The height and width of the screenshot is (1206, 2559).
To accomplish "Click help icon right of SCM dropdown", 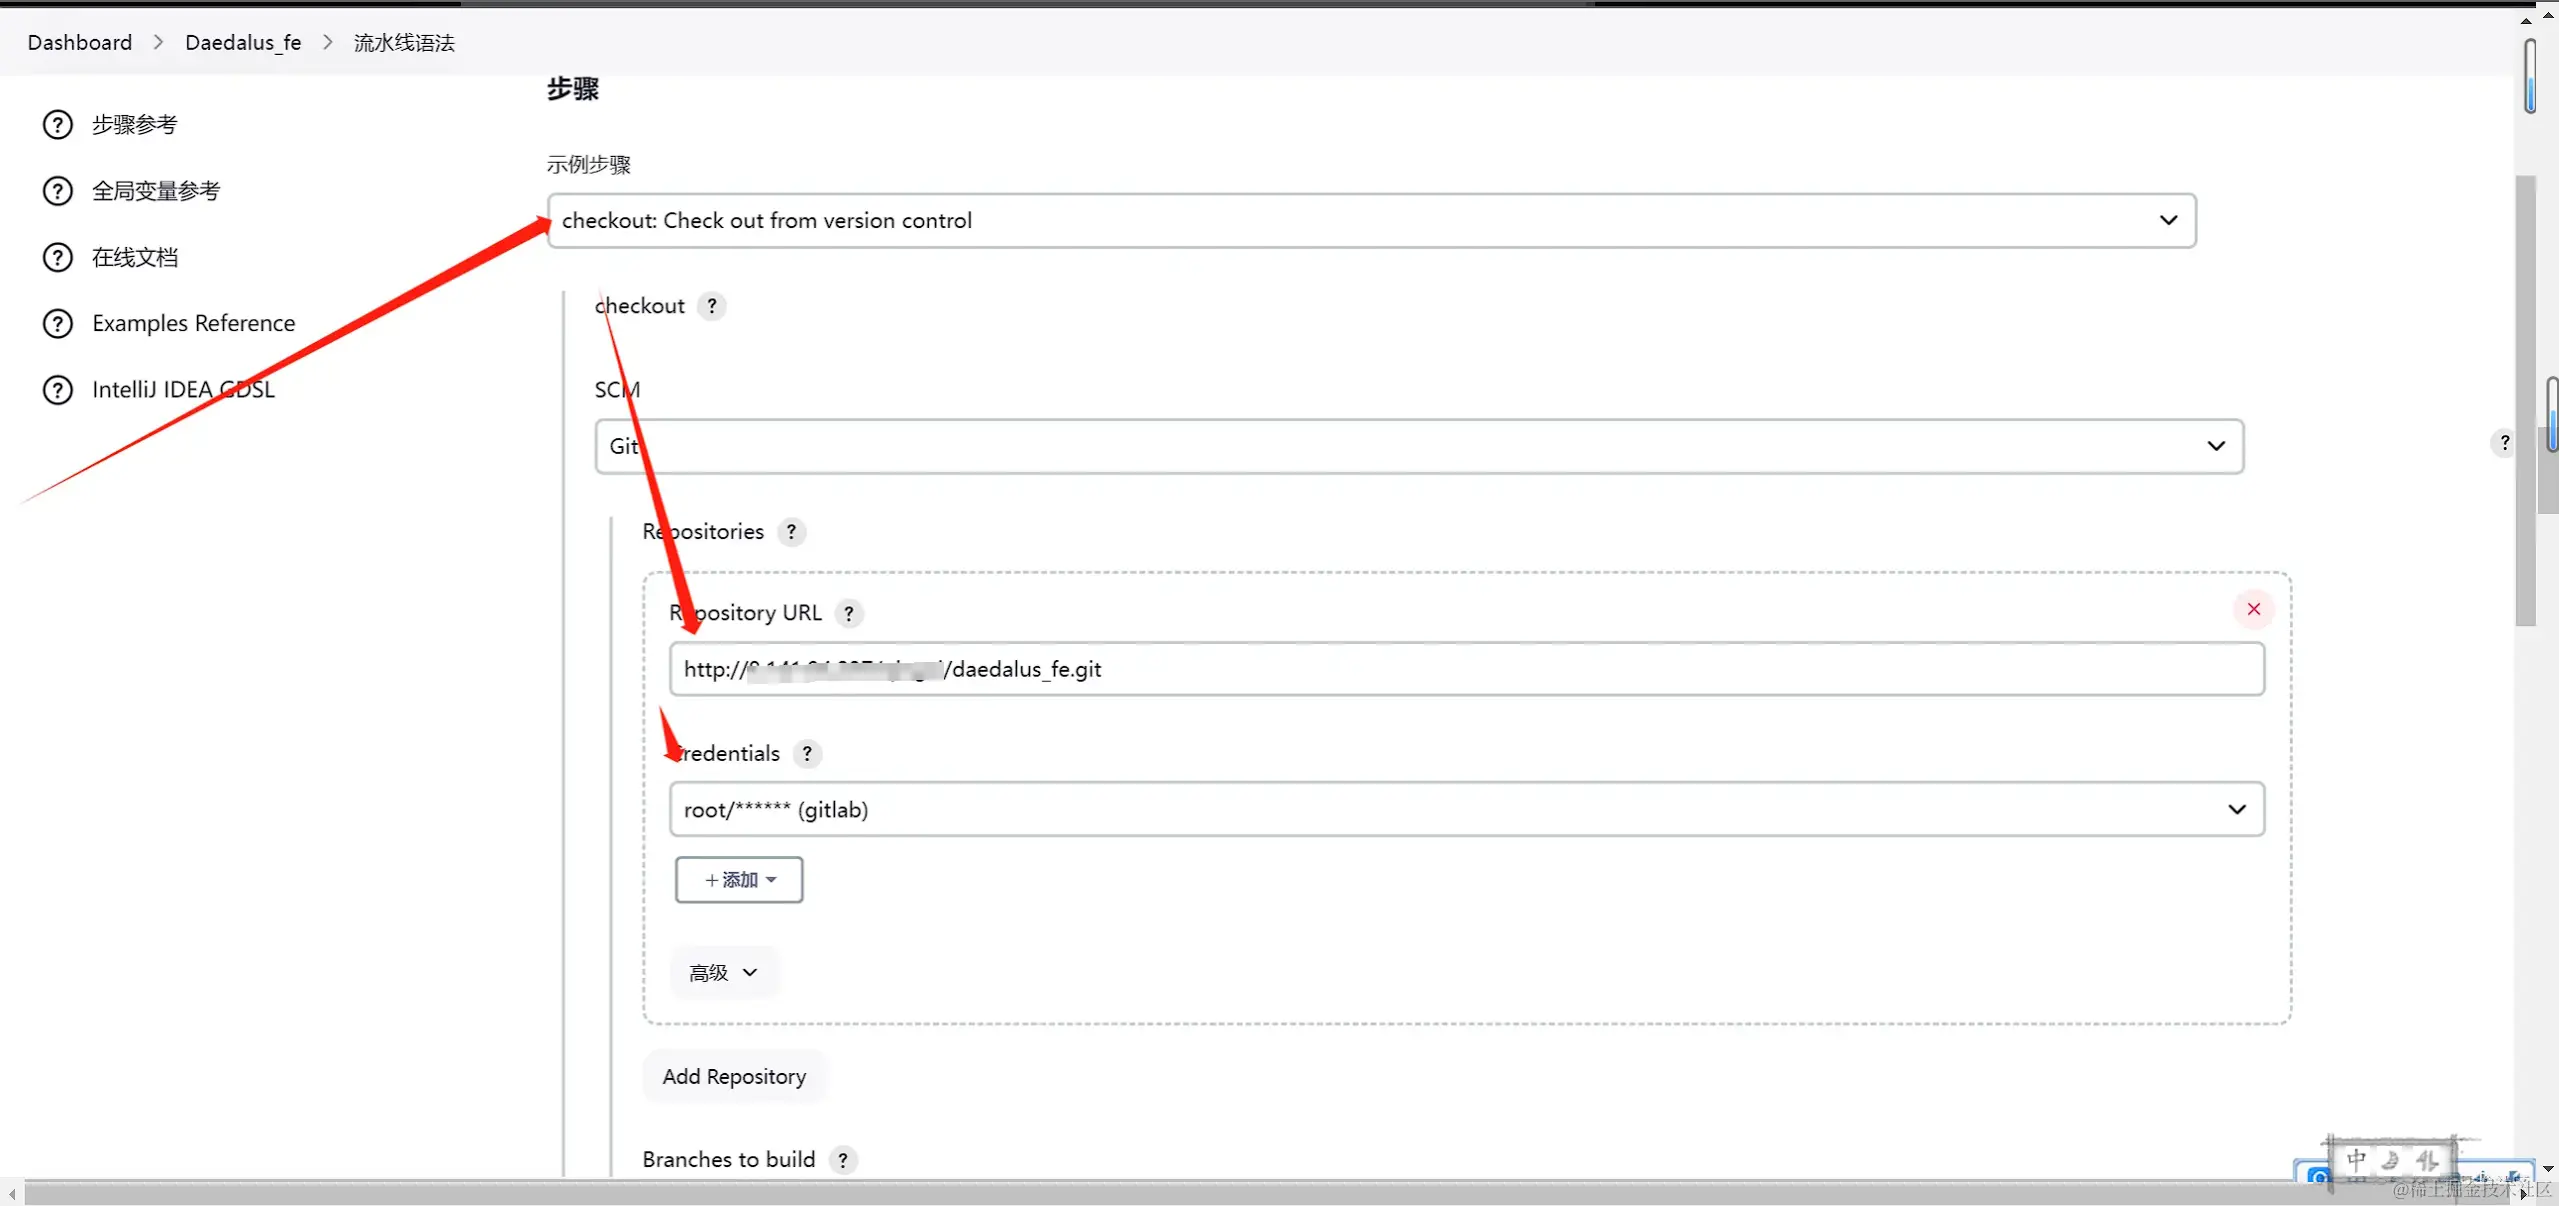I will (2503, 443).
